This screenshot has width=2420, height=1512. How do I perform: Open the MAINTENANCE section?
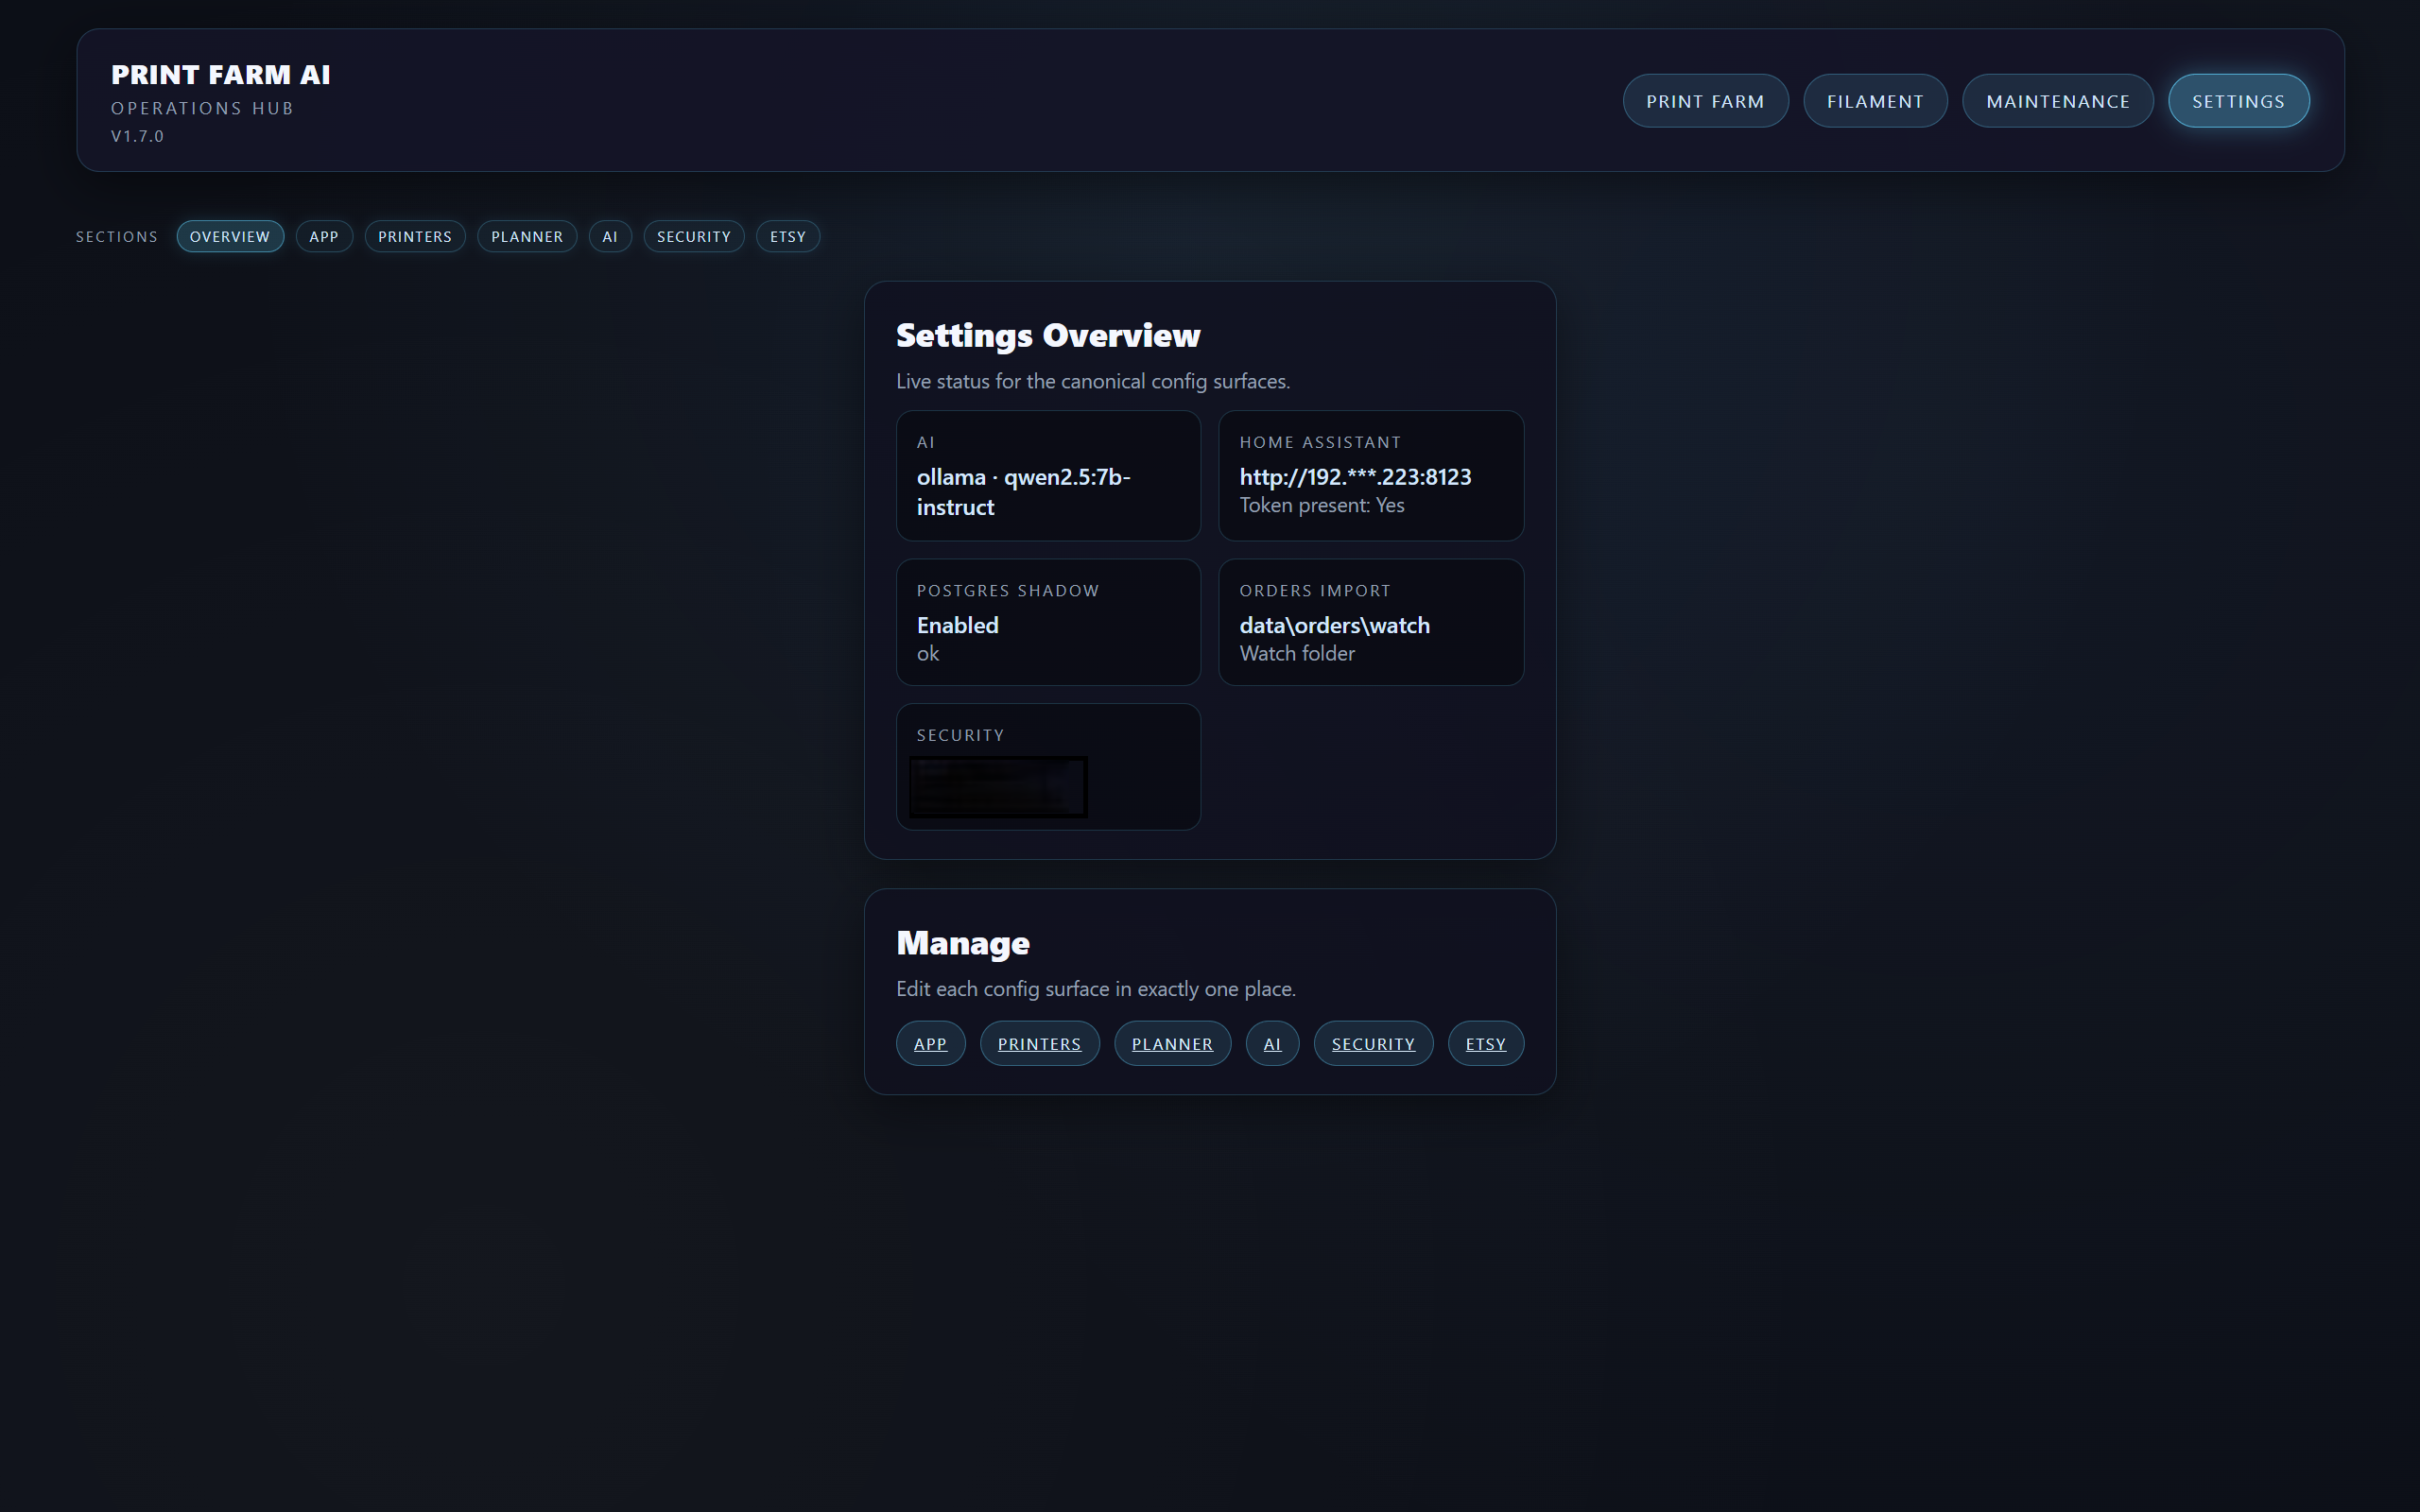point(2057,100)
